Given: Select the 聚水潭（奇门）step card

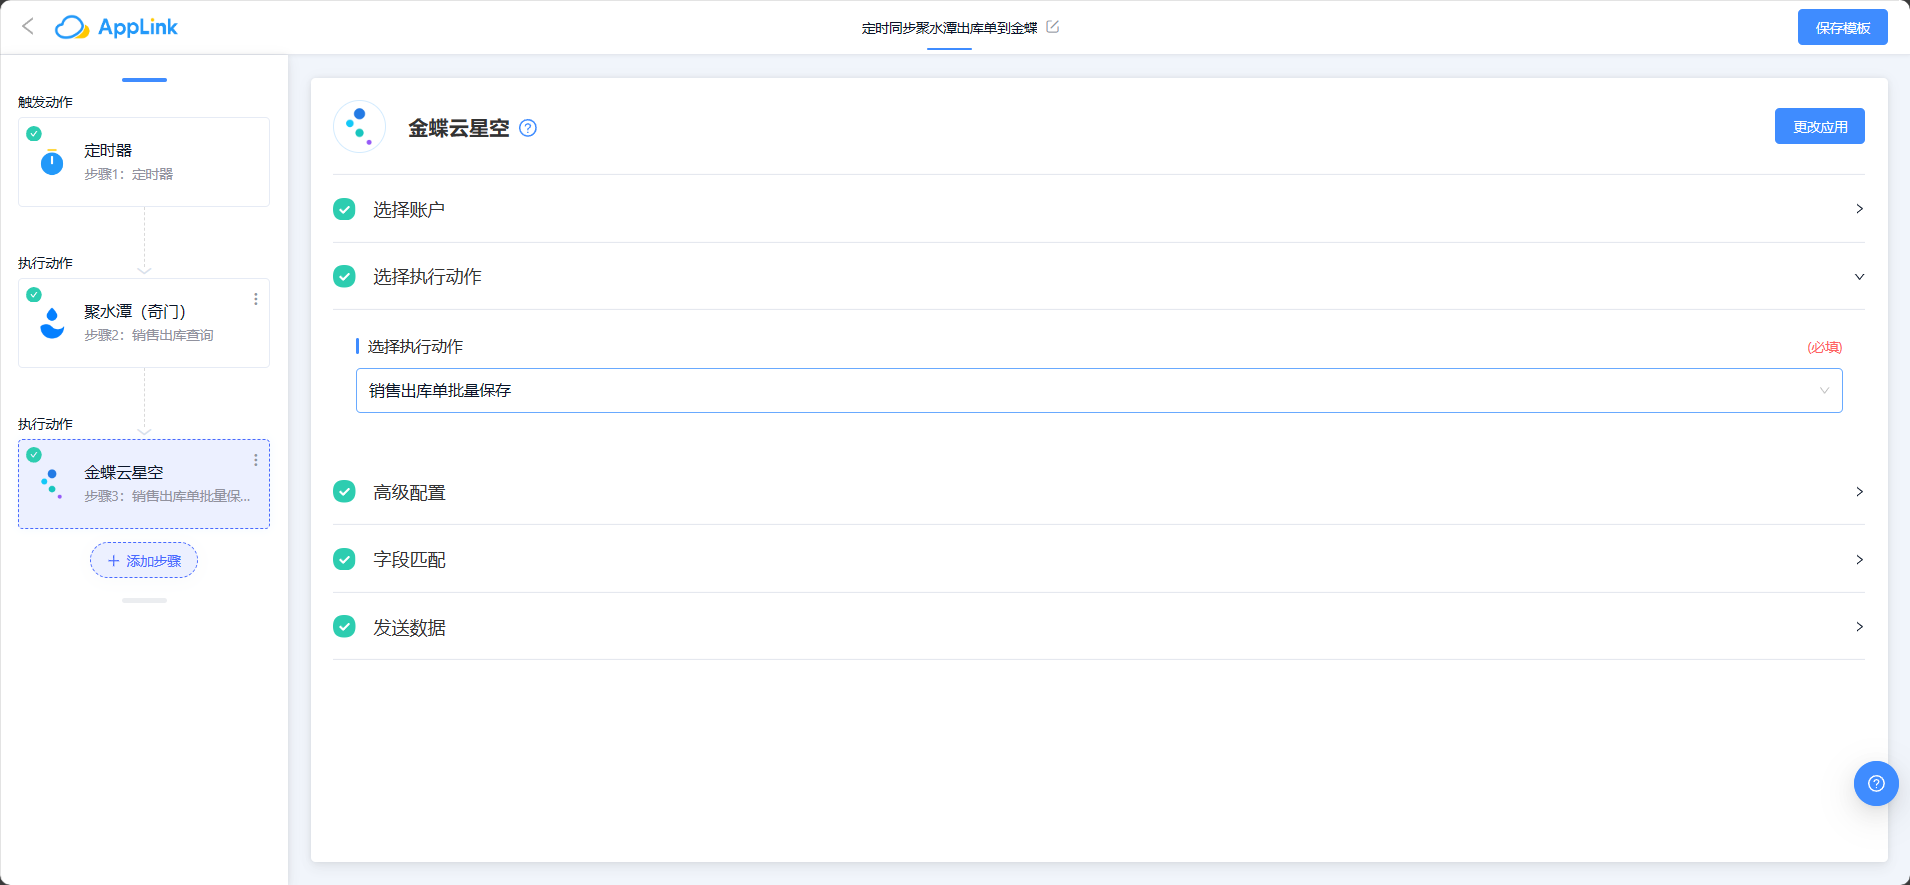Looking at the screenshot, I should click(144, 323).
